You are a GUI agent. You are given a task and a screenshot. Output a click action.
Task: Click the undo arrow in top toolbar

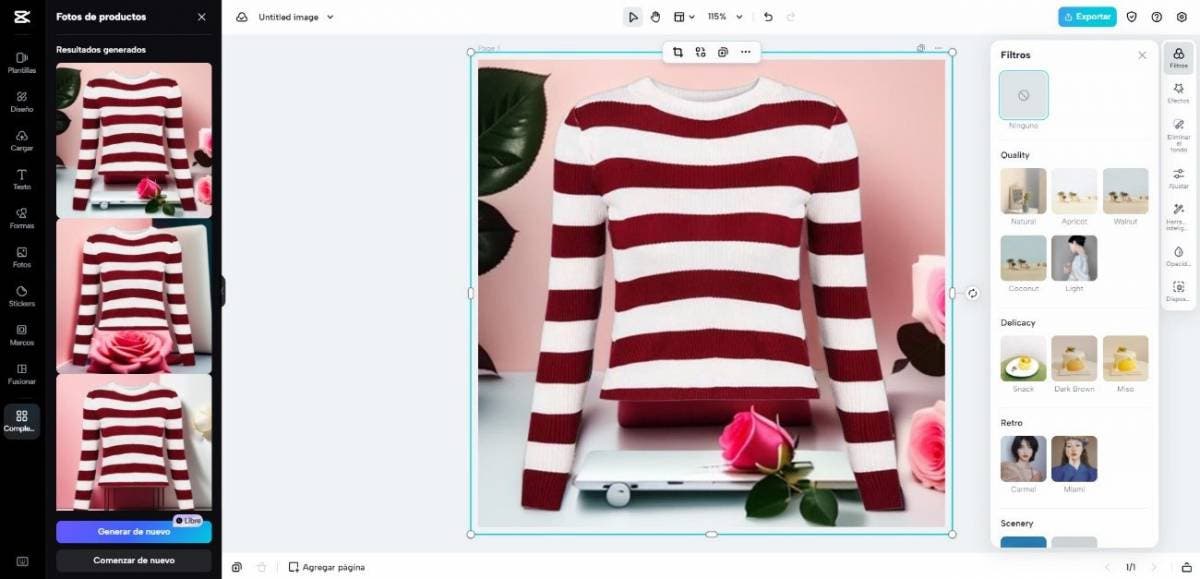[768, 17]
